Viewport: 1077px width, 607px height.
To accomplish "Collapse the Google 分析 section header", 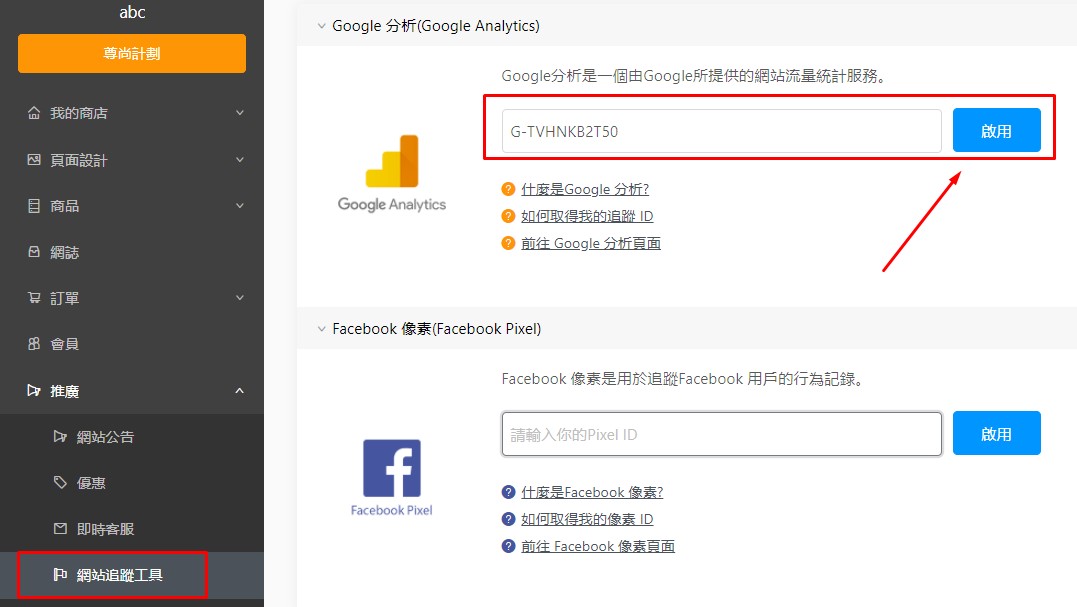I will (321, 26).
